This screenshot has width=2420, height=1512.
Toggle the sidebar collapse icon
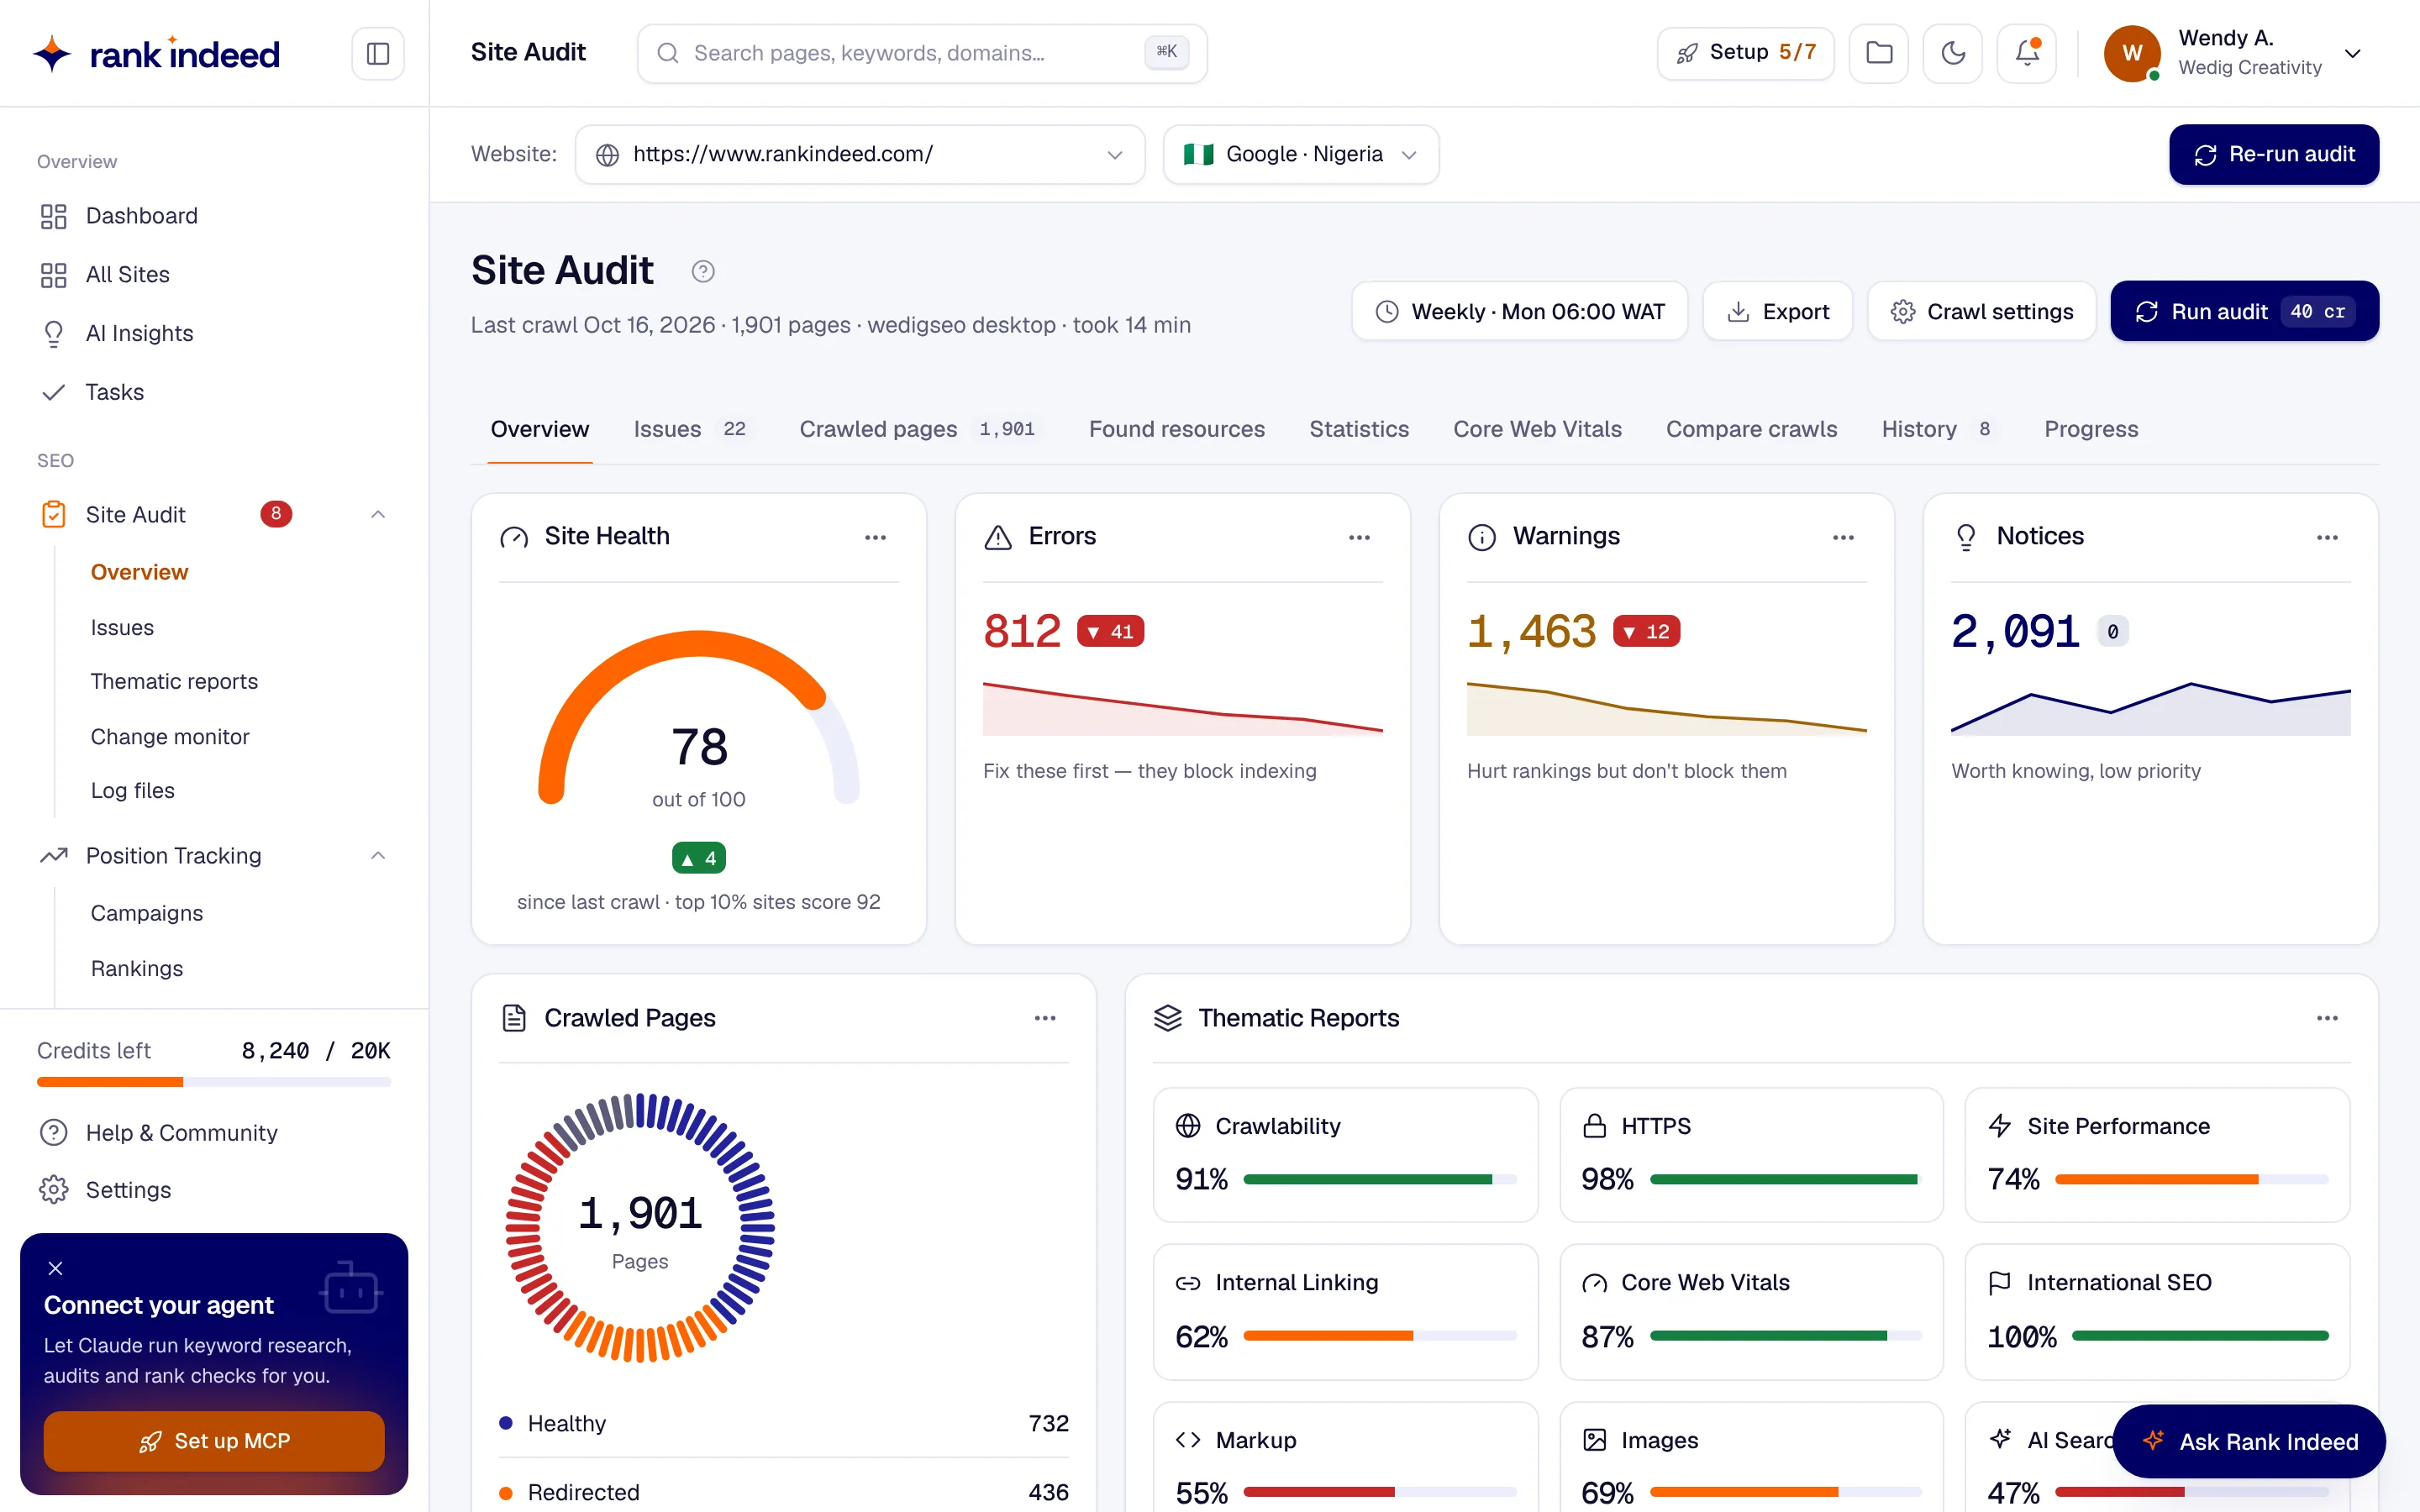377,53
